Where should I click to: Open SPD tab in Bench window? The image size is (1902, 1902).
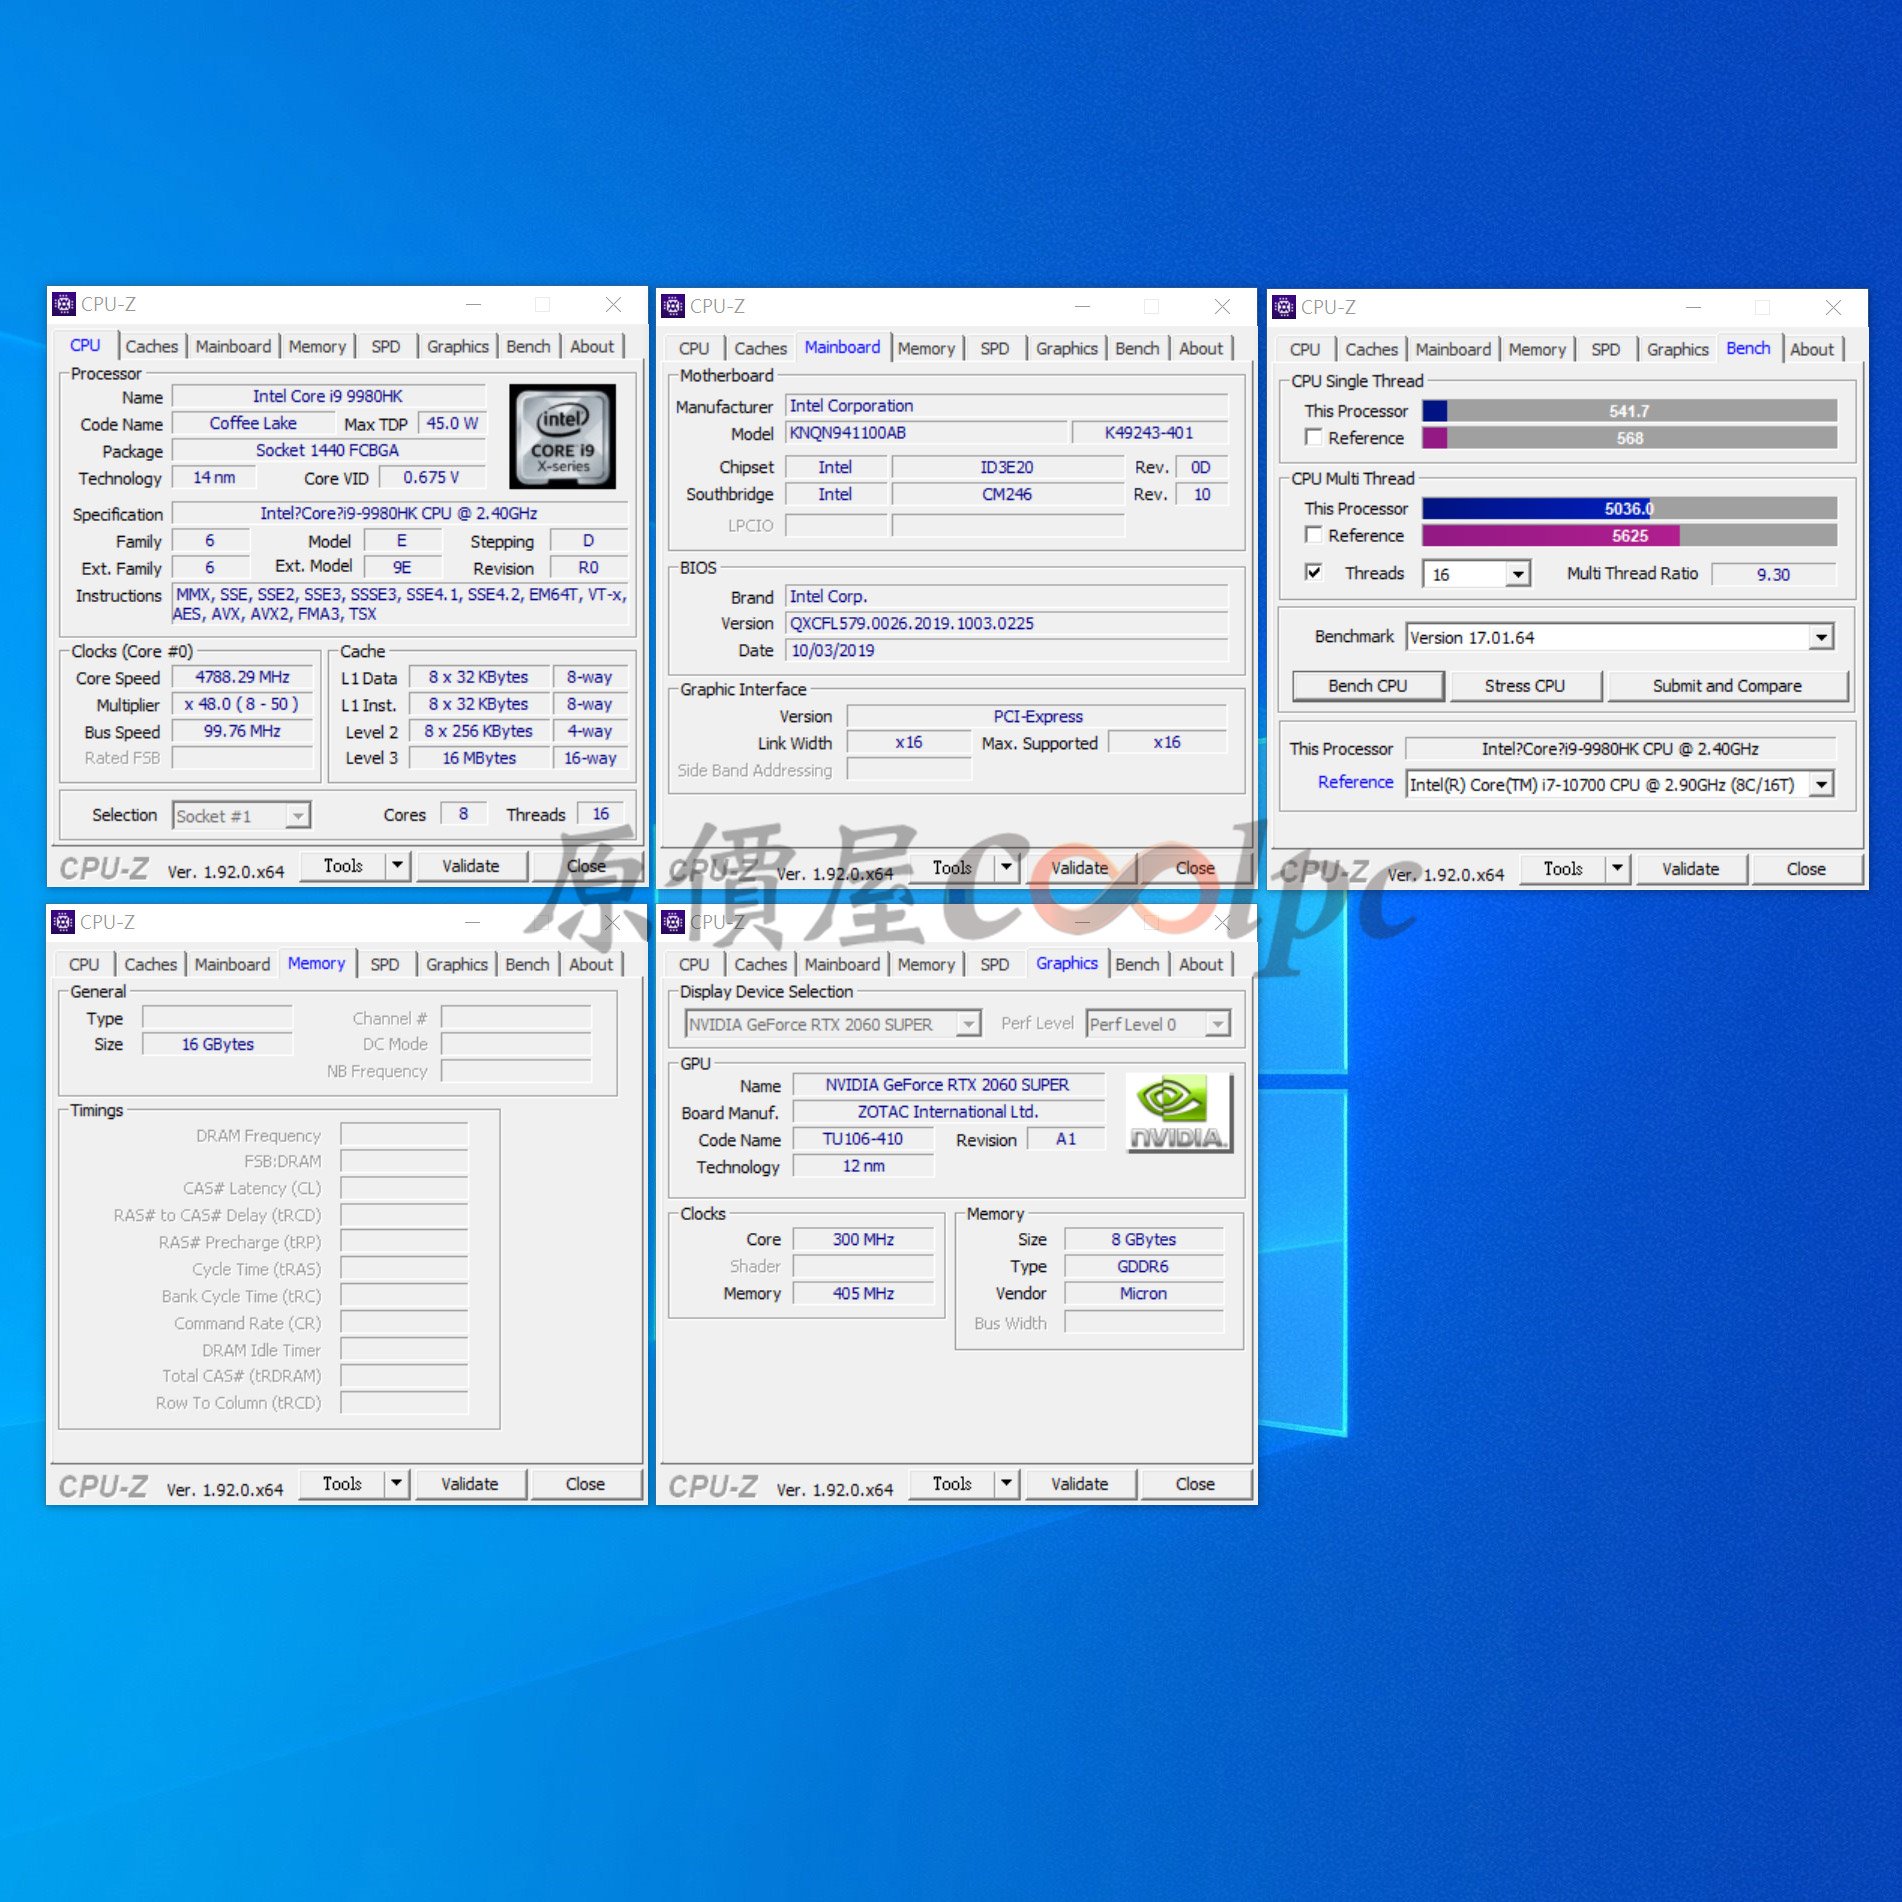point(1605,349)
